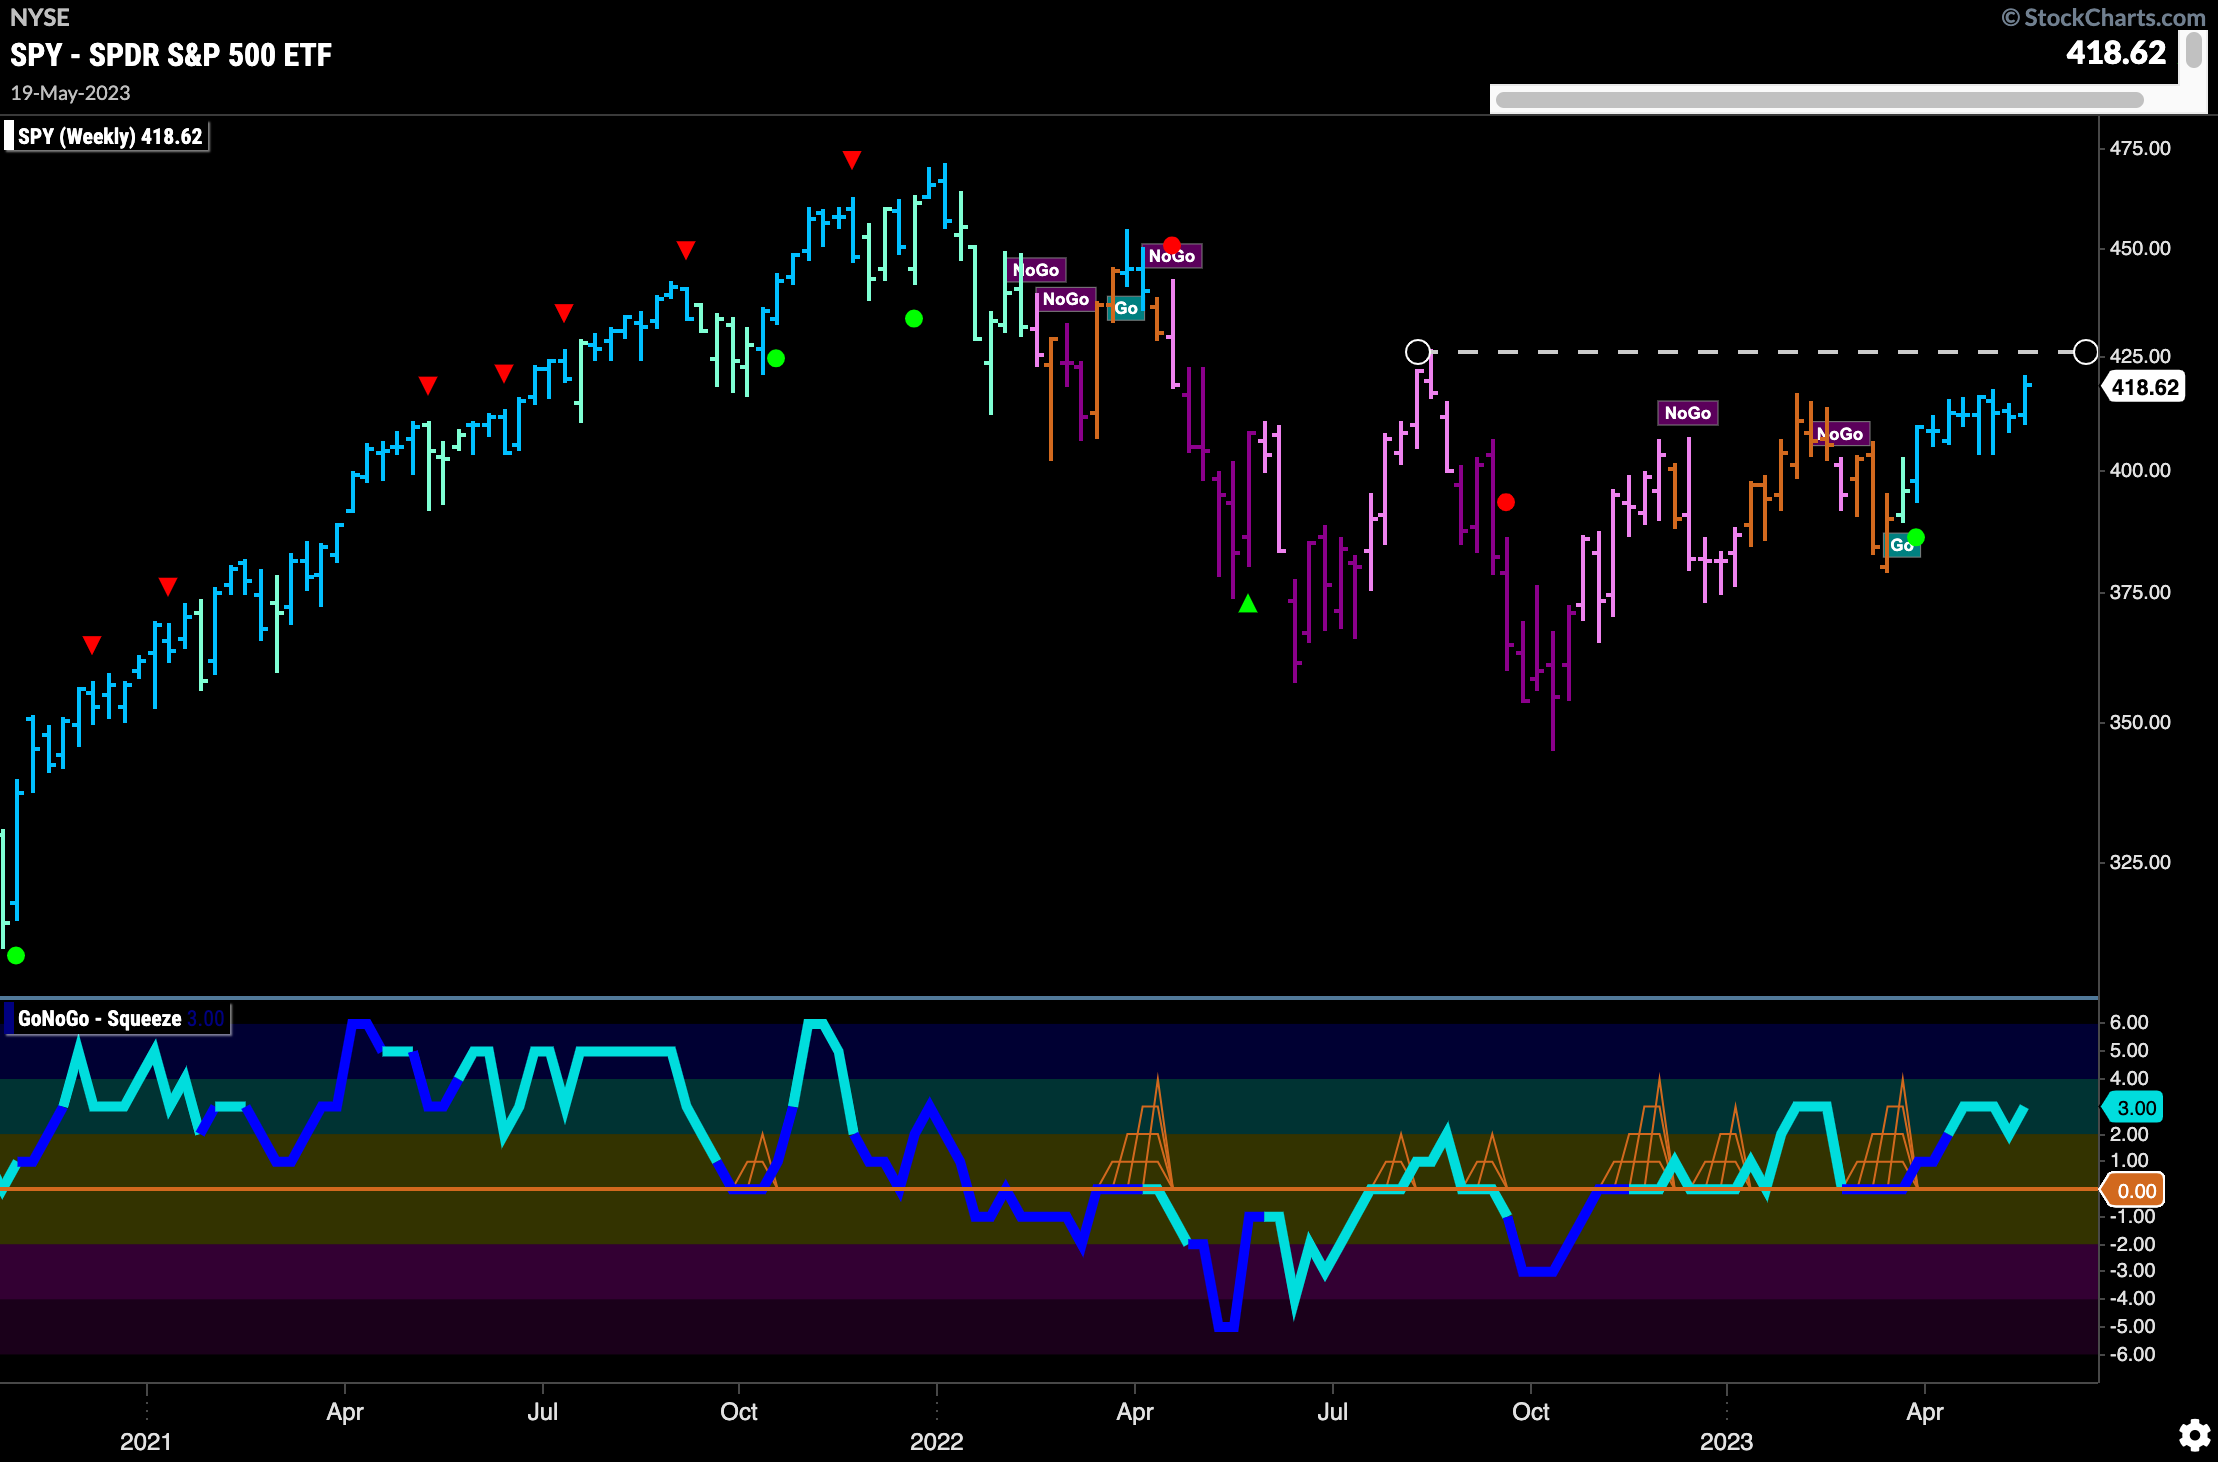This screenshot has width=2218, height=1462.
Task: Click the teal Go label near March 2023
Action: coord(1901,545)
